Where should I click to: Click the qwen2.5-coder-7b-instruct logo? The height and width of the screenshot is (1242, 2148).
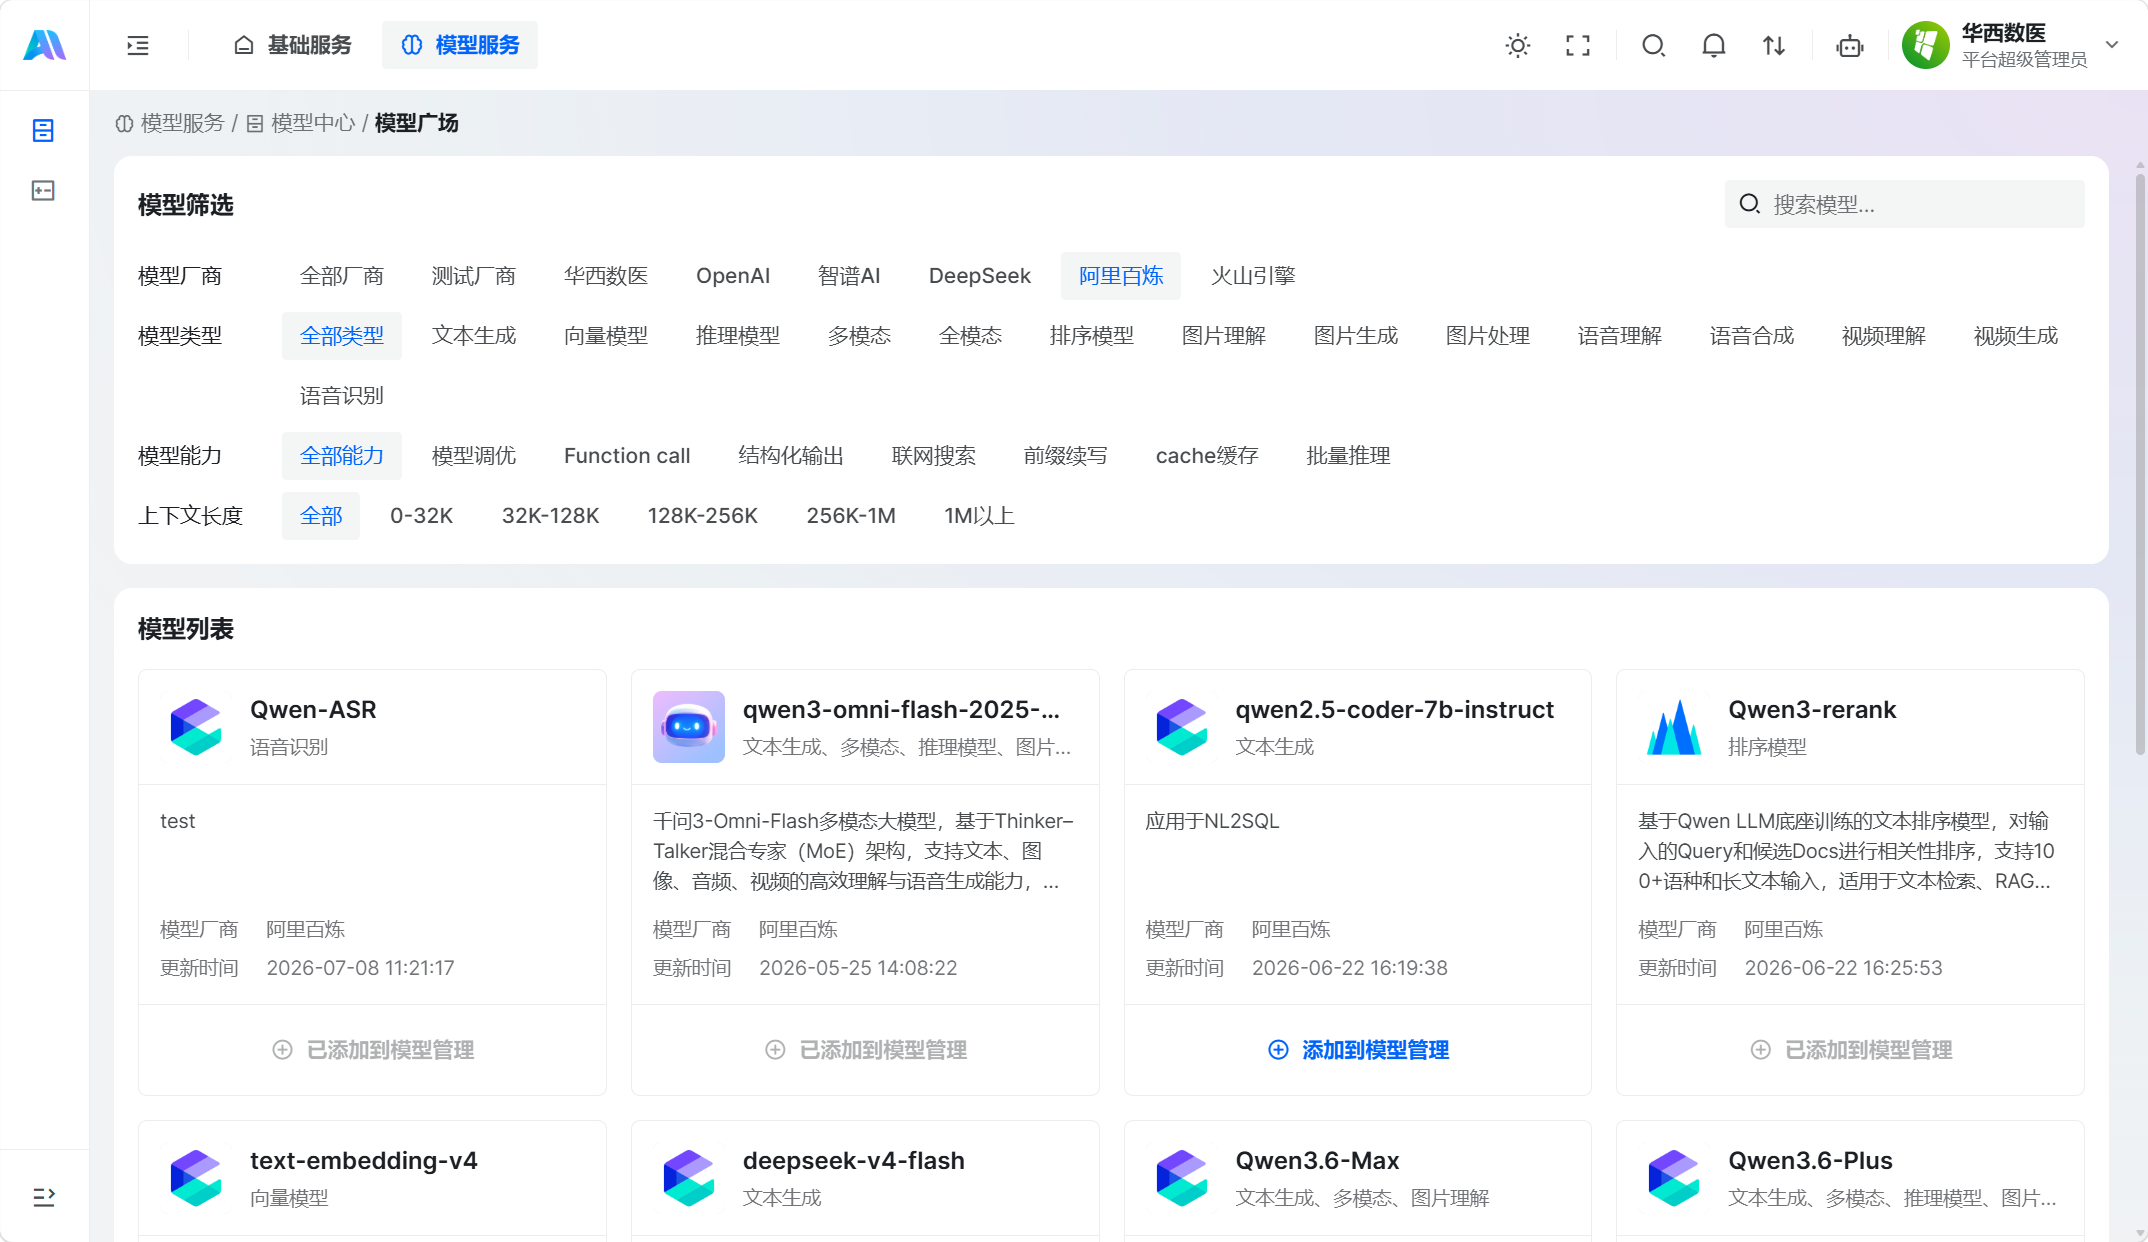click(1182, 727)
